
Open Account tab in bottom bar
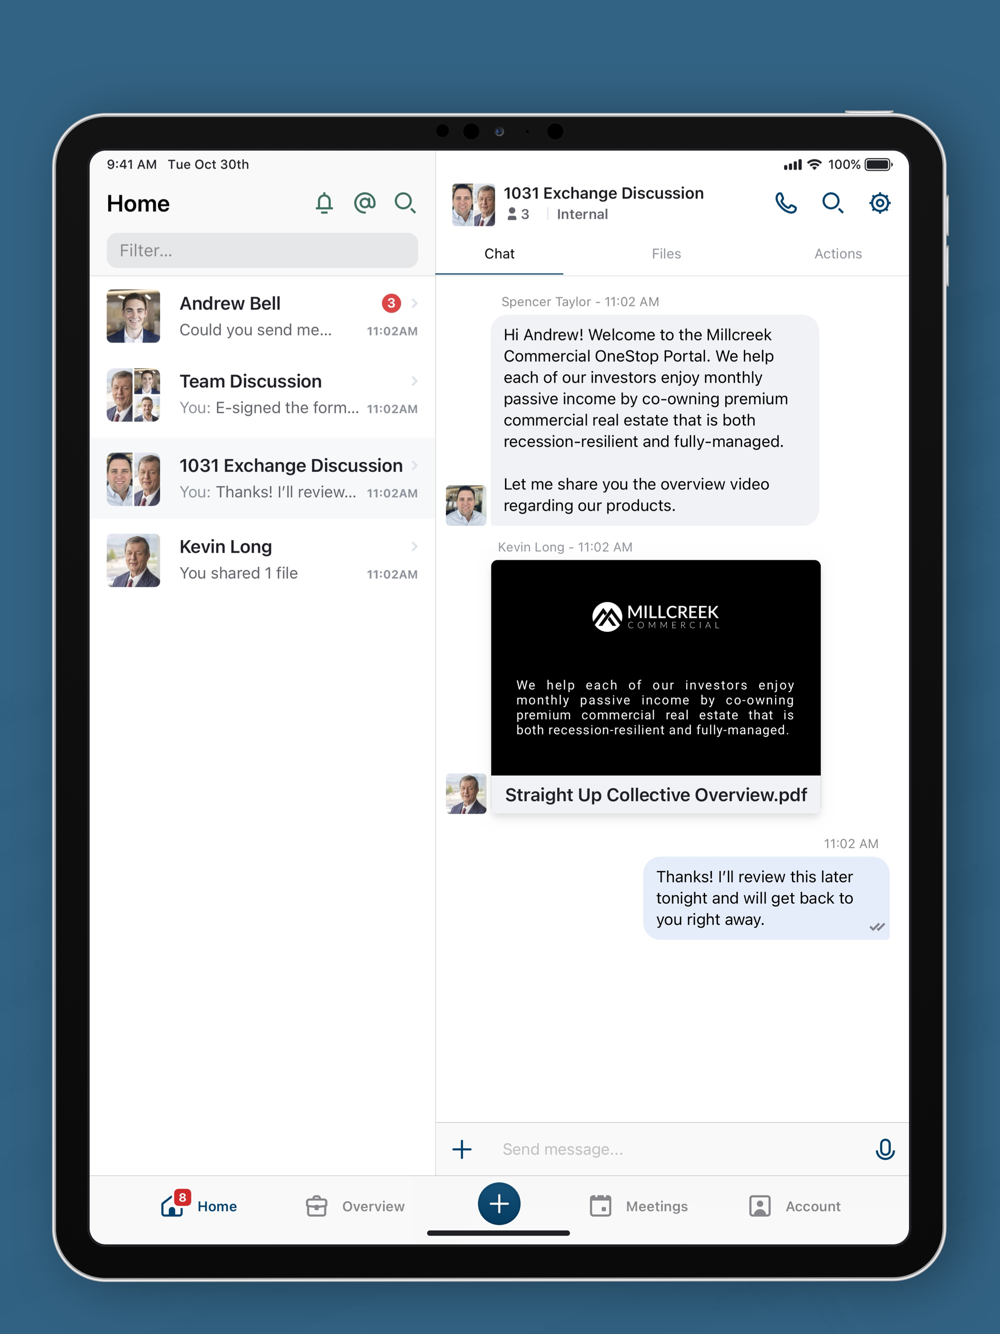795,1206
